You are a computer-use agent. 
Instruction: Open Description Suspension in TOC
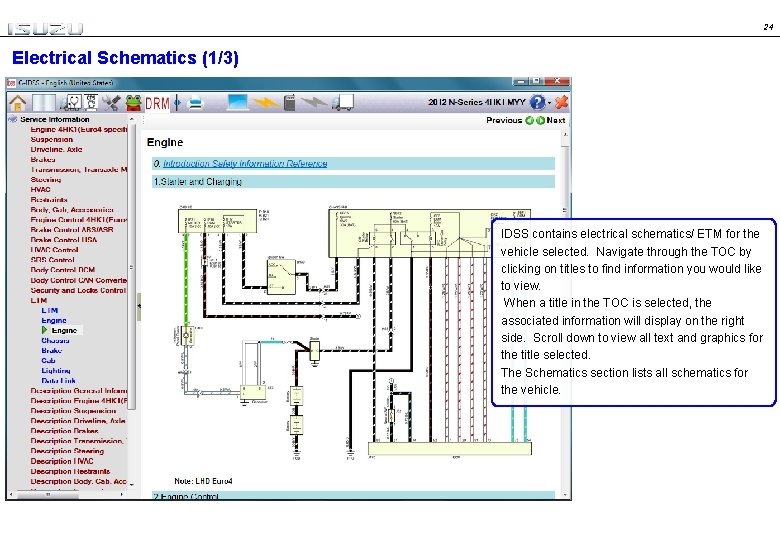(x=73, y=410)
